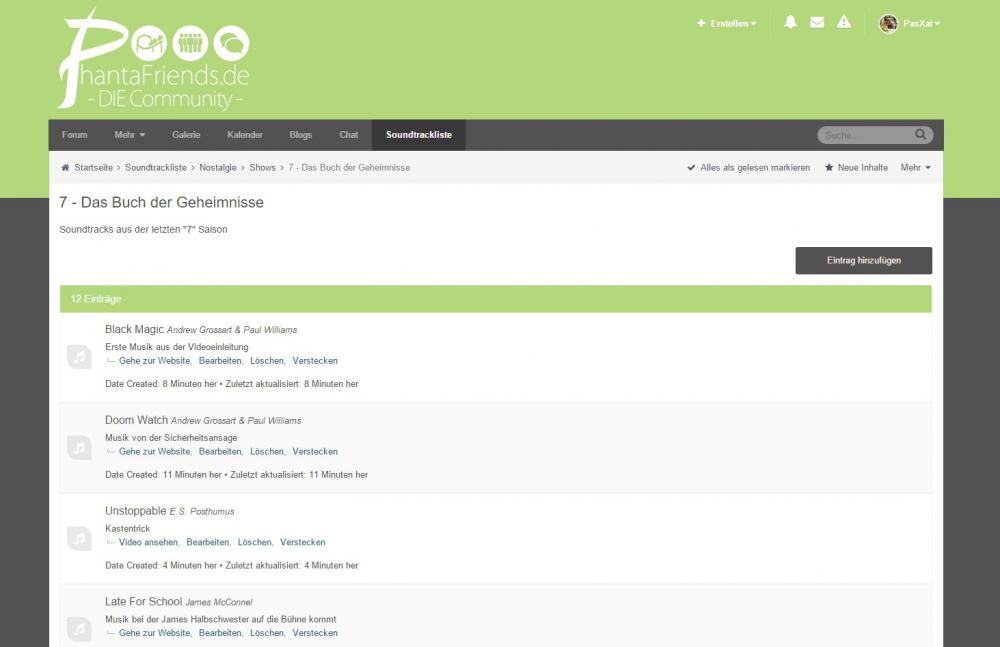Open the warning triangle reports icon
The width and height of the screenshot is (1000, 647).
coord(844,22)
